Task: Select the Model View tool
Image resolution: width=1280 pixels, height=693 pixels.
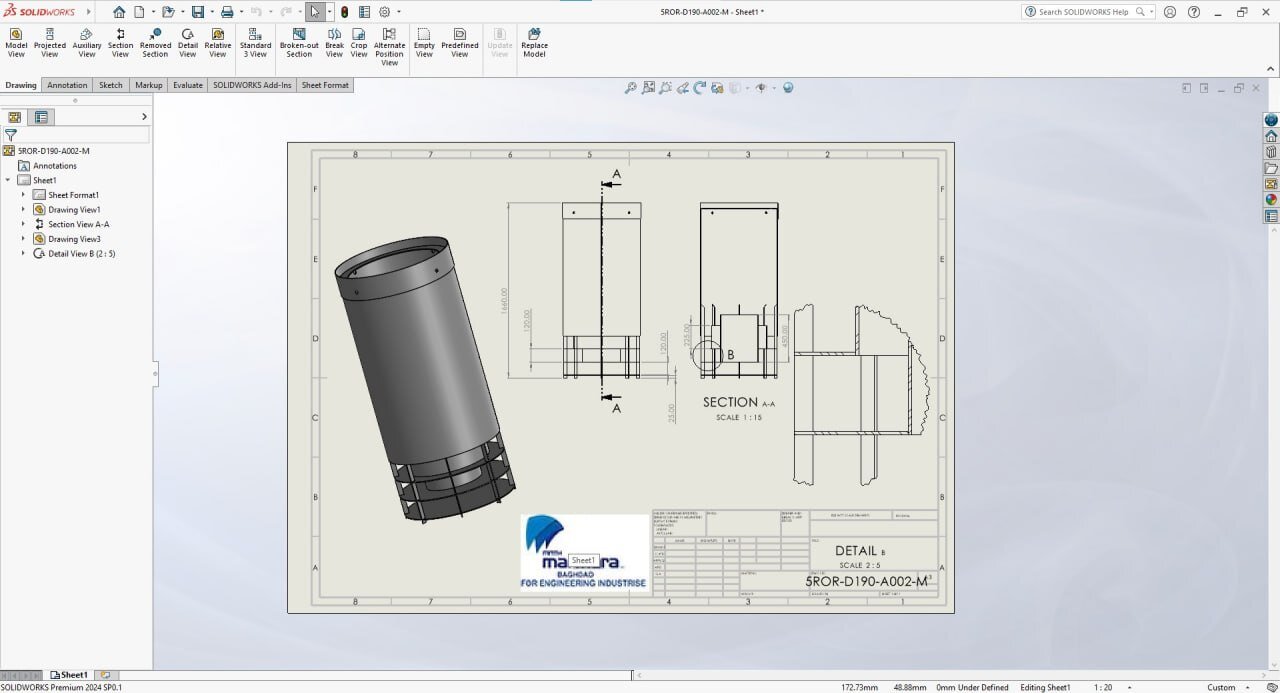Action: (x=16, y=43)
